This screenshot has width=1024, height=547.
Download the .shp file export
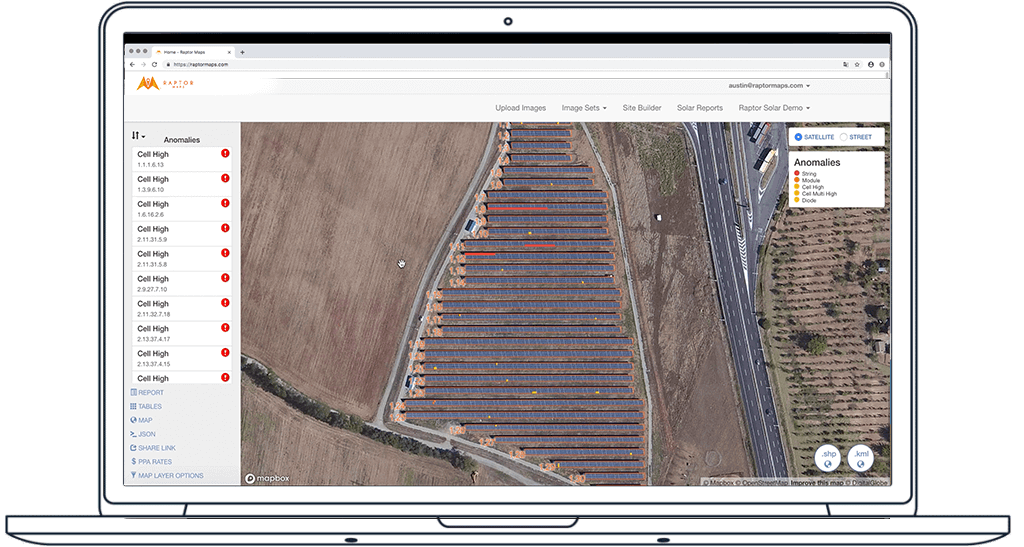[828, 458]
